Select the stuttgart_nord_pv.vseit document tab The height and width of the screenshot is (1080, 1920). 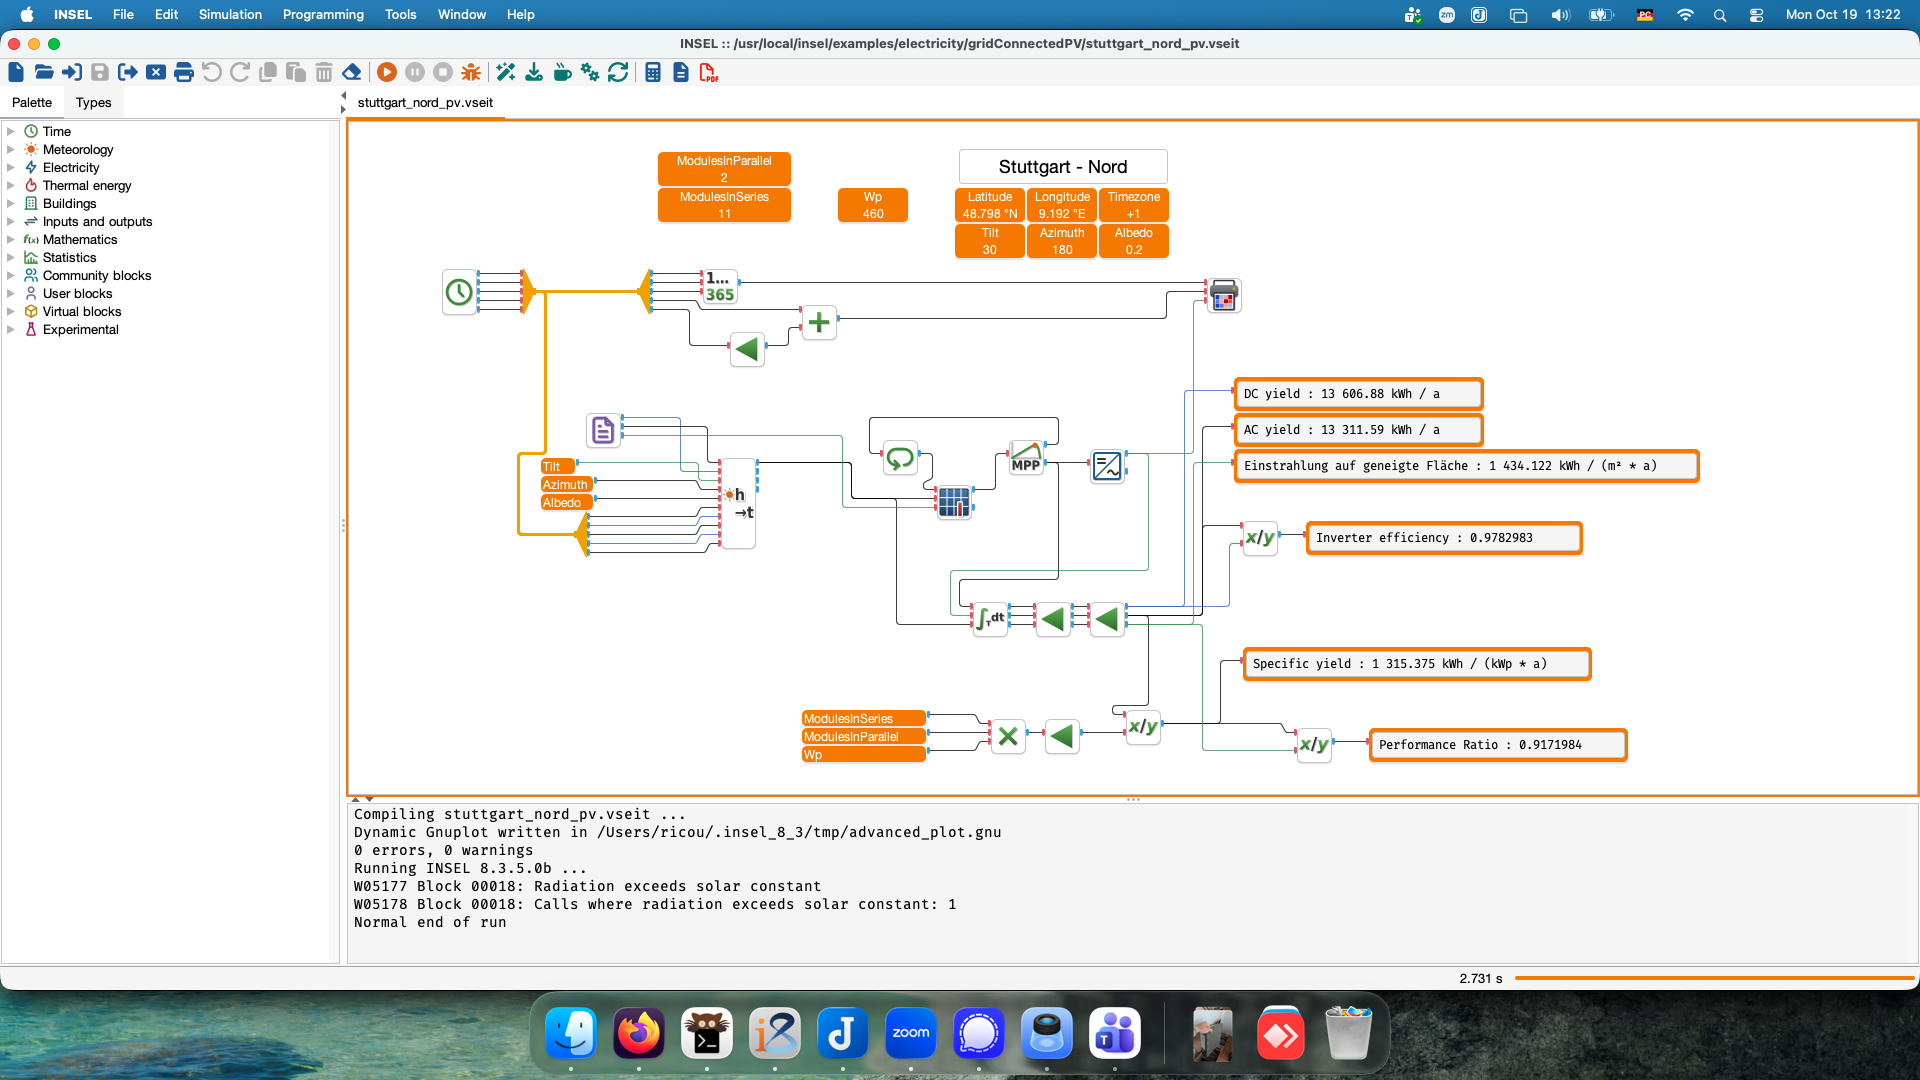coord(425,102)
